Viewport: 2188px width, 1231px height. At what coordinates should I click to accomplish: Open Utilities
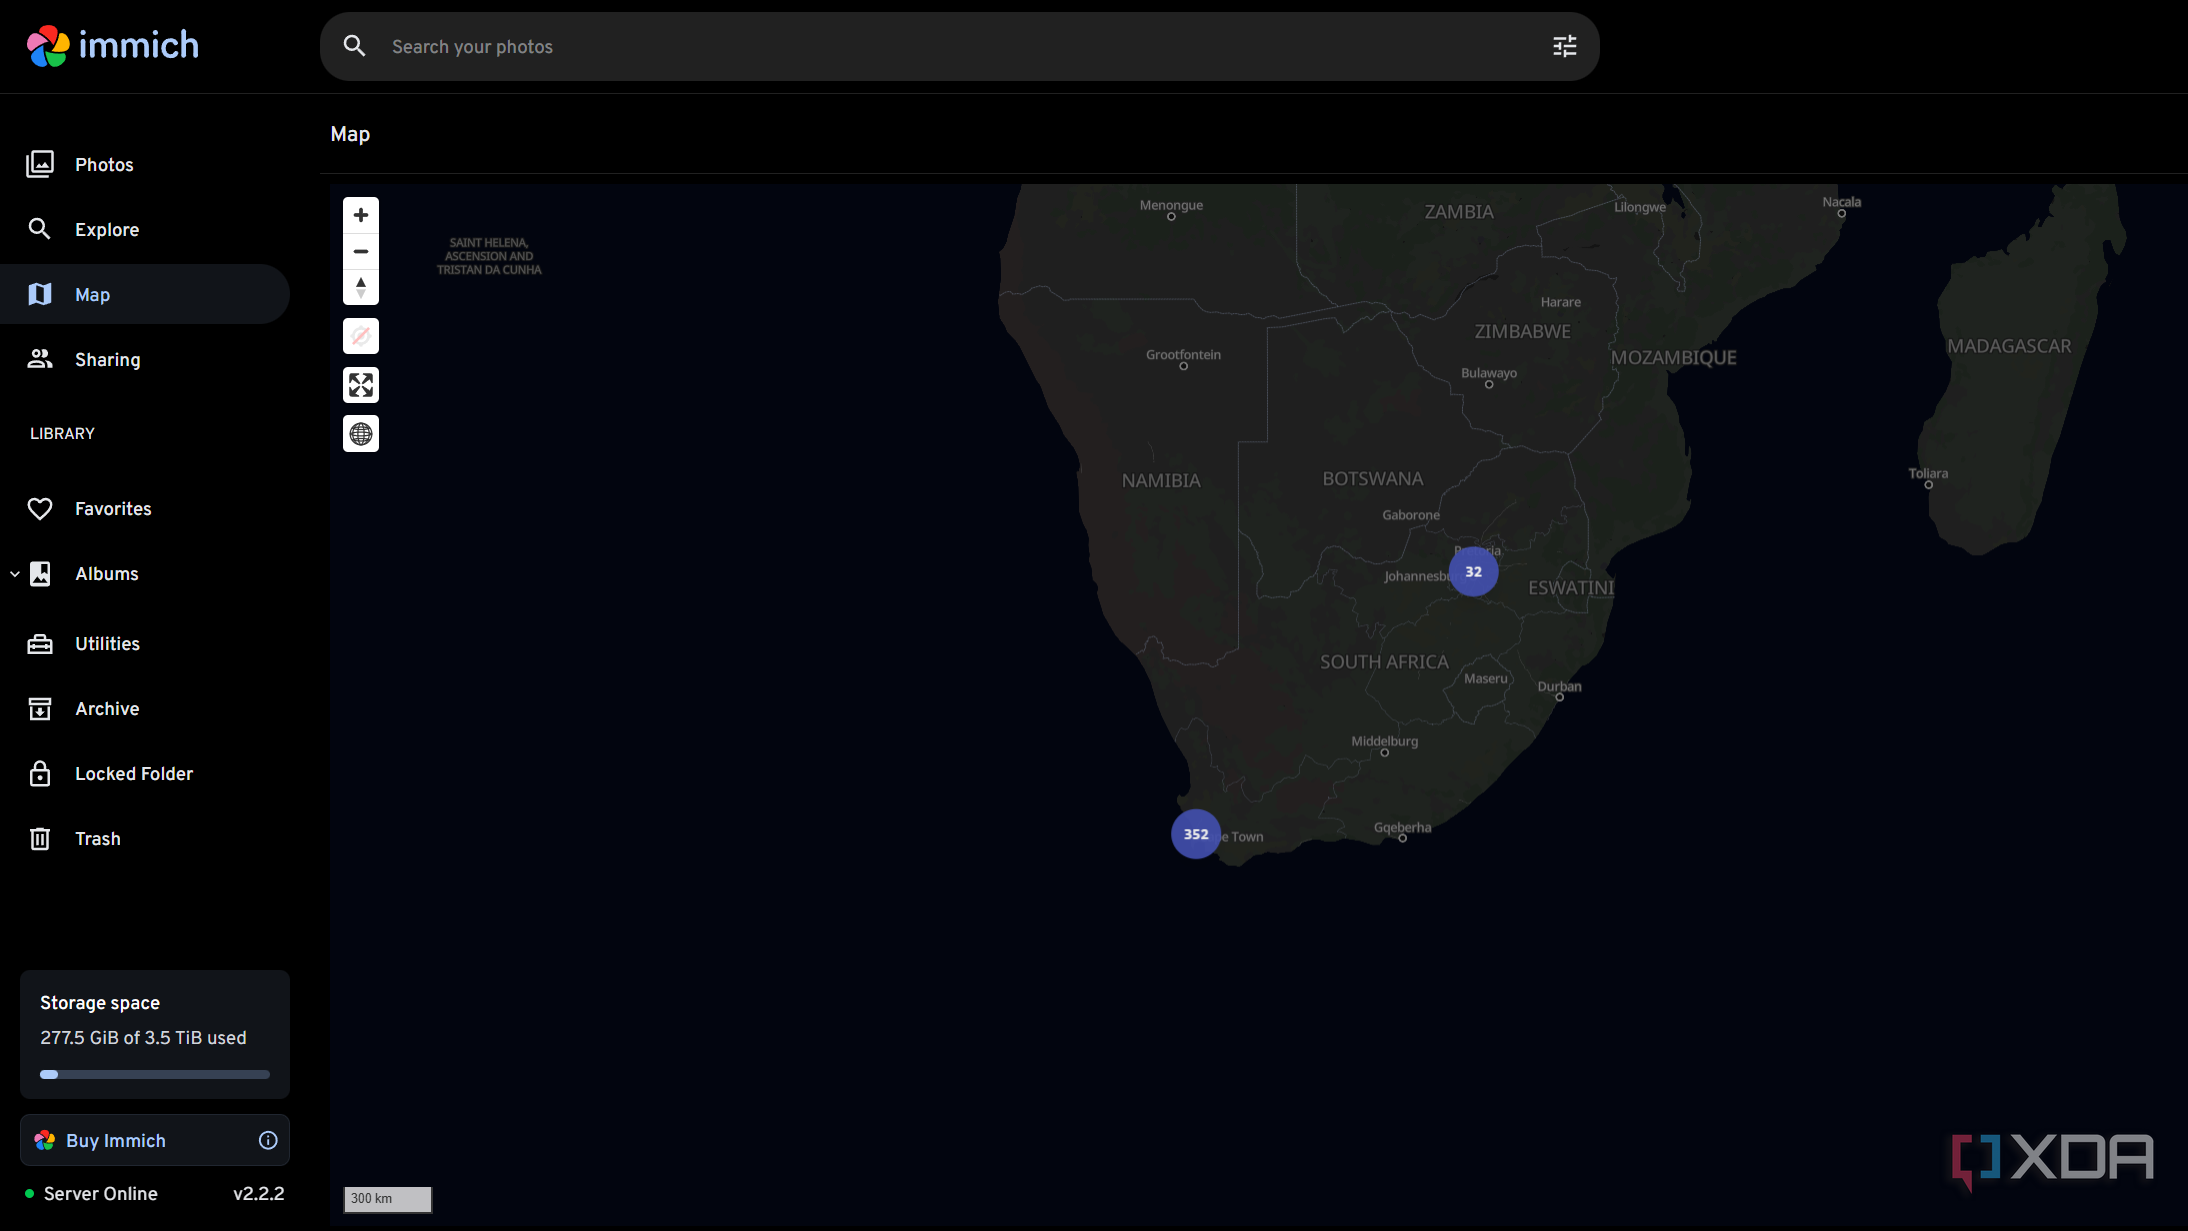pyautogui.click(x=145, y=644)
